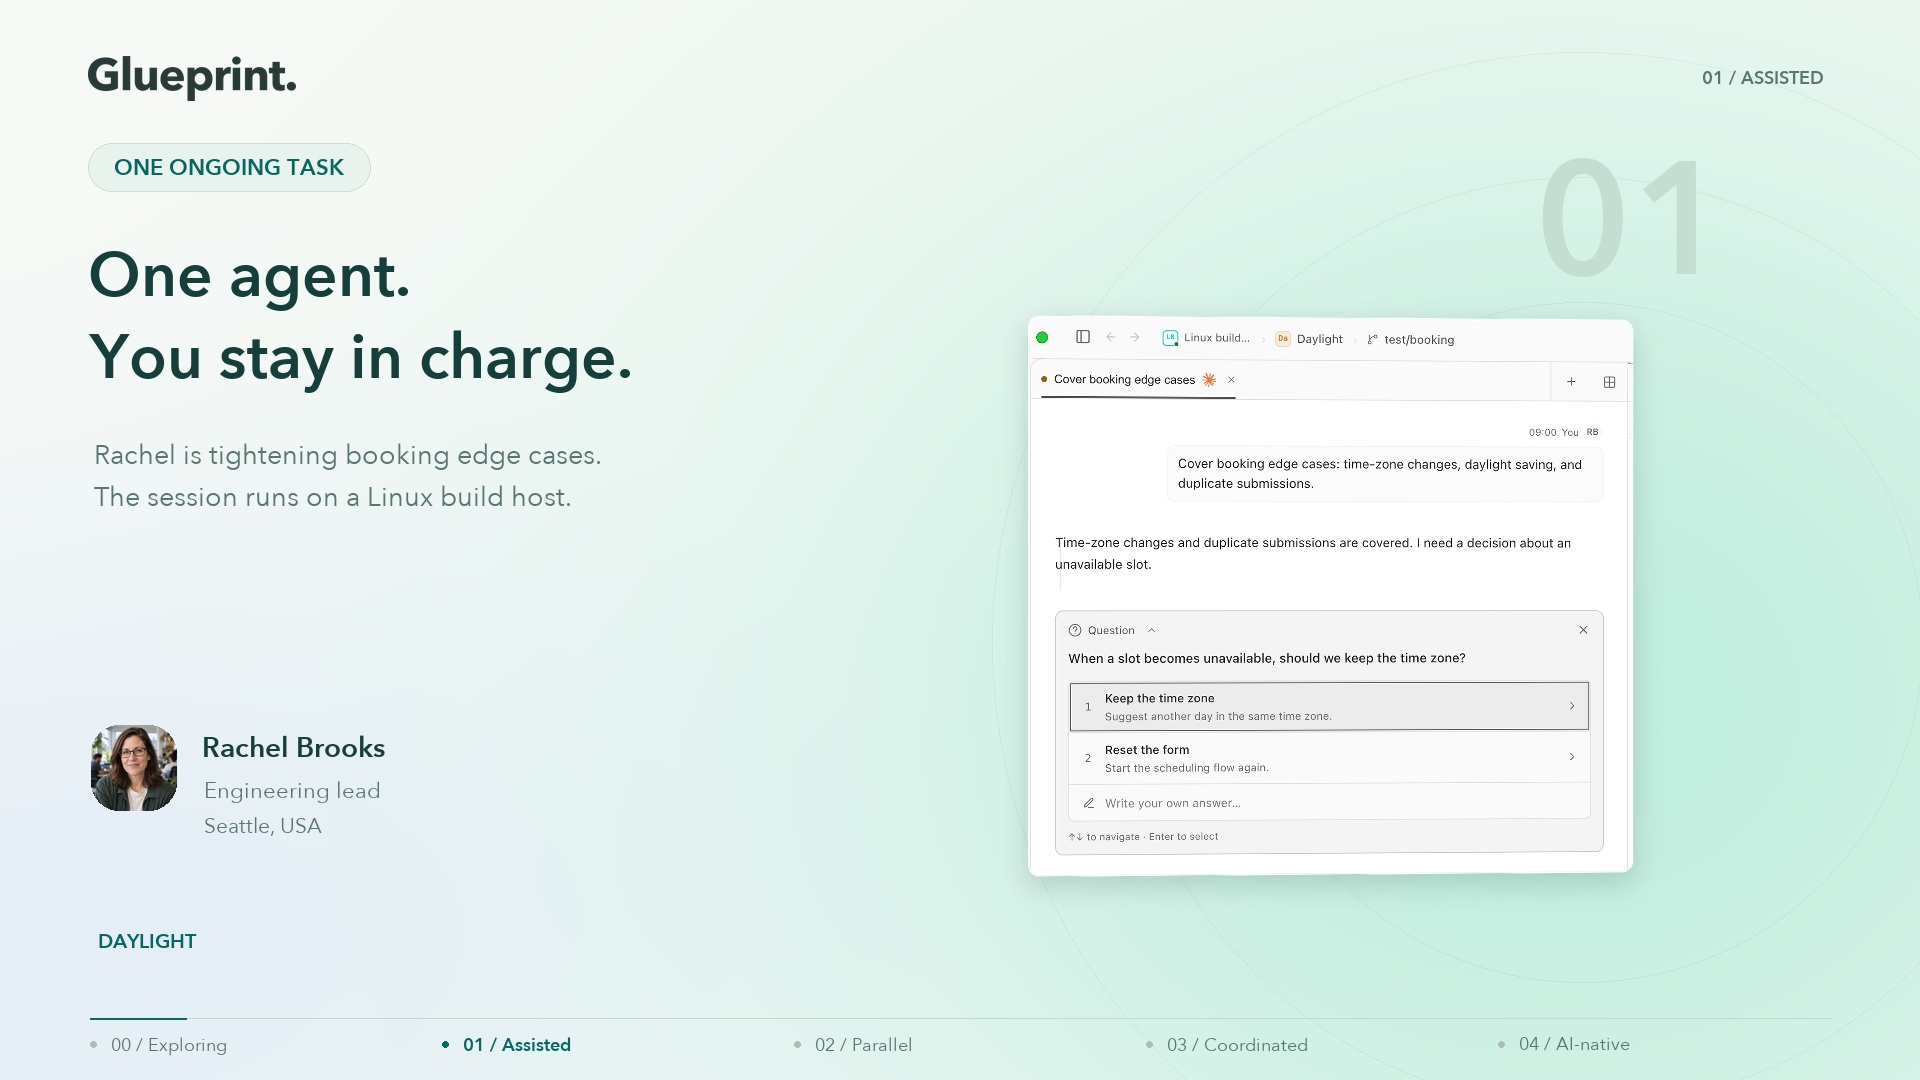Open the Reset the form chevron
Image resolution: width=1920 pixels, height=1080 pixels.
coord(1572,757)
